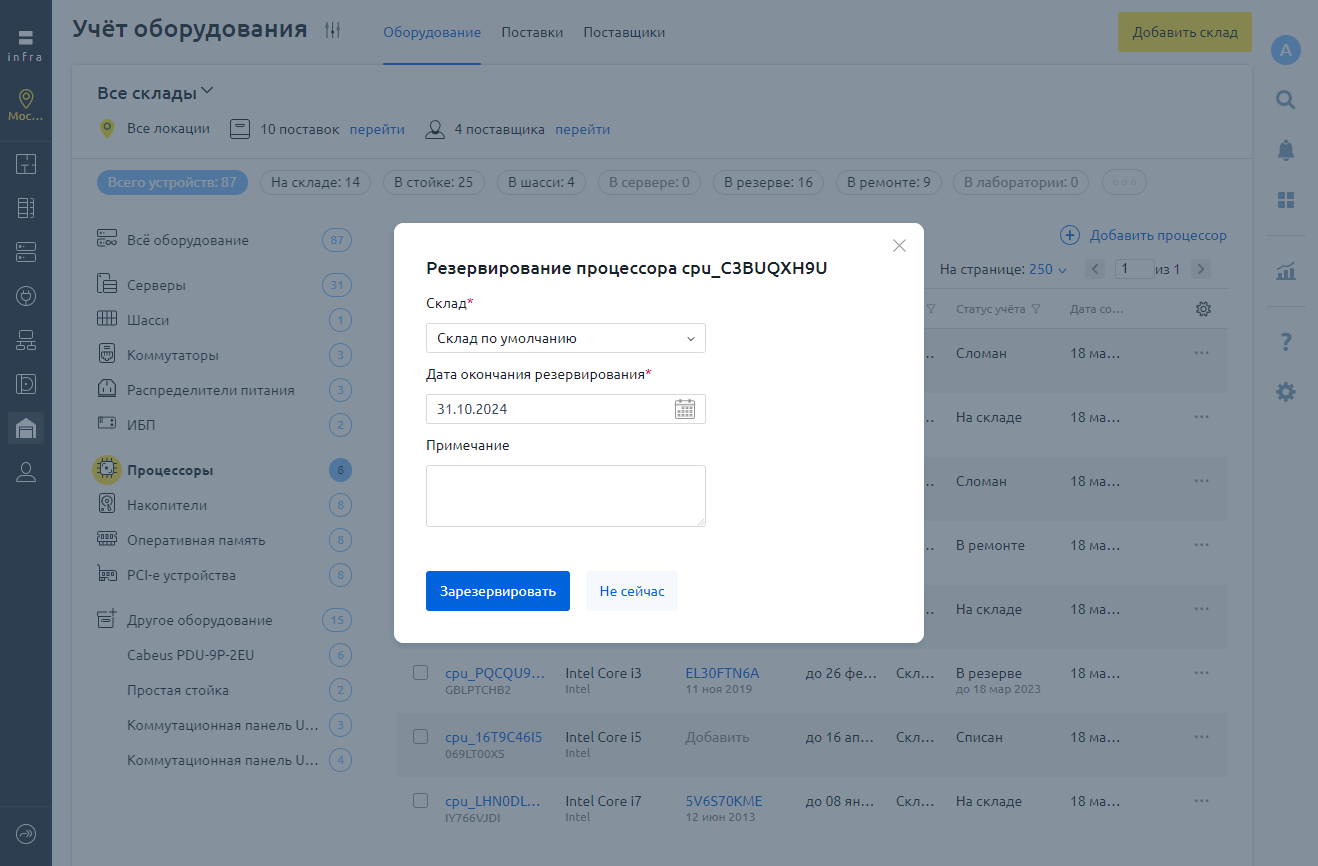Change the На странице 250 page size
The width and height of the screenshot is (1318, 866).
[x=1046, y=269]
